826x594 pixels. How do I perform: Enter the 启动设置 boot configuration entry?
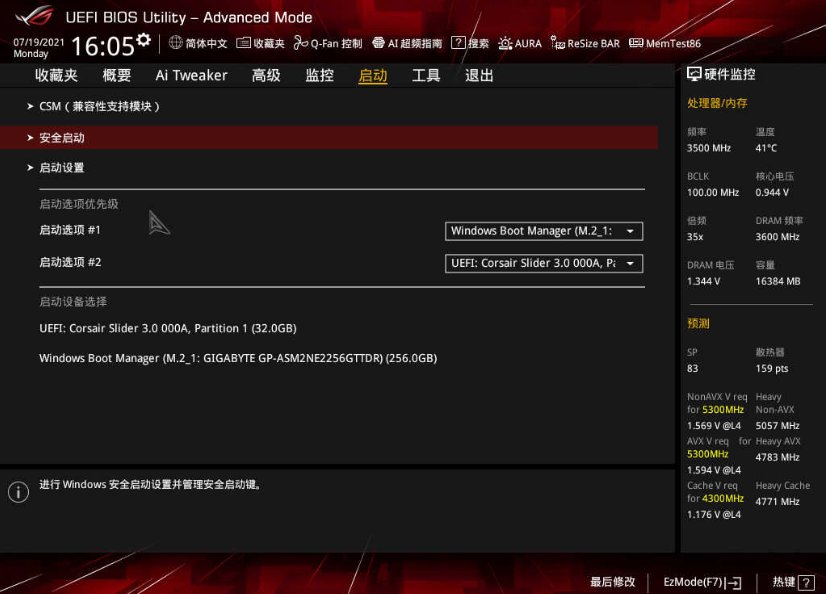pos(64,167)
